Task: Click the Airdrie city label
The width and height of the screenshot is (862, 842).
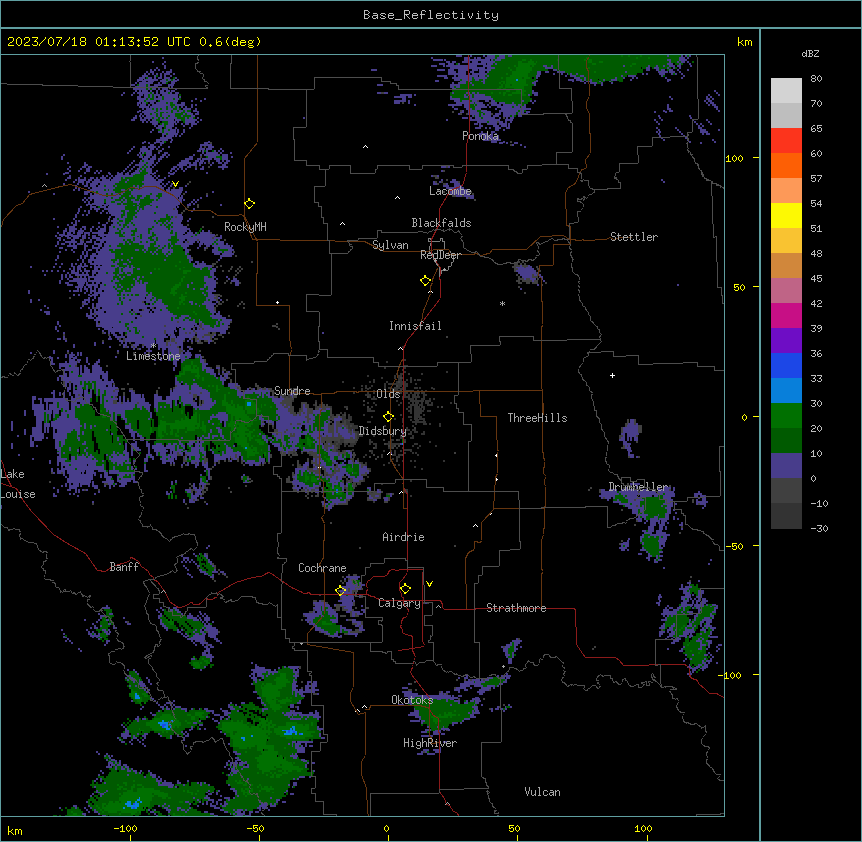Action: pyautogui.click(x=403, y=537)
